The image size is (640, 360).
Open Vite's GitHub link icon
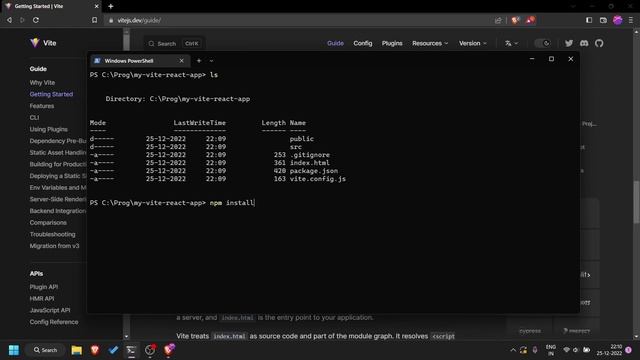point(599,43)
